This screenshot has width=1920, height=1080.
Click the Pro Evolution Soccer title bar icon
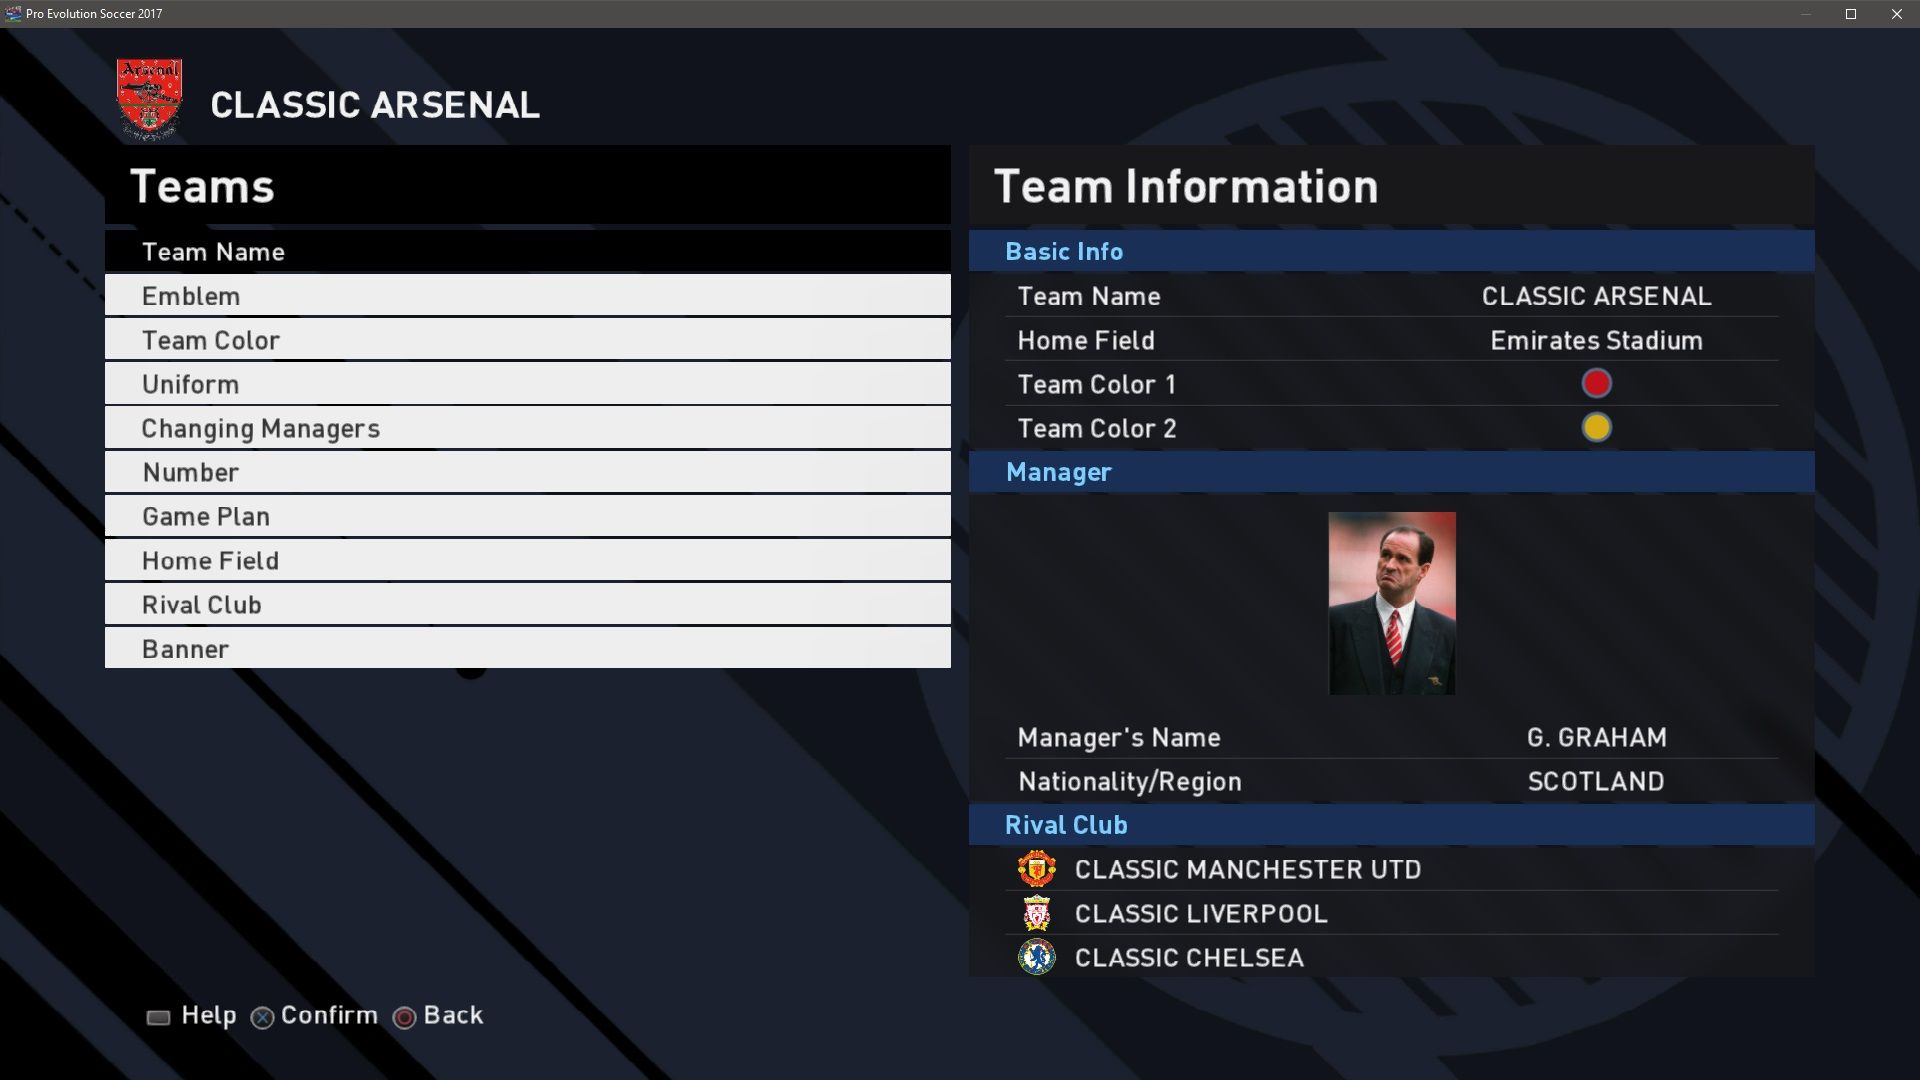point(13,14)
